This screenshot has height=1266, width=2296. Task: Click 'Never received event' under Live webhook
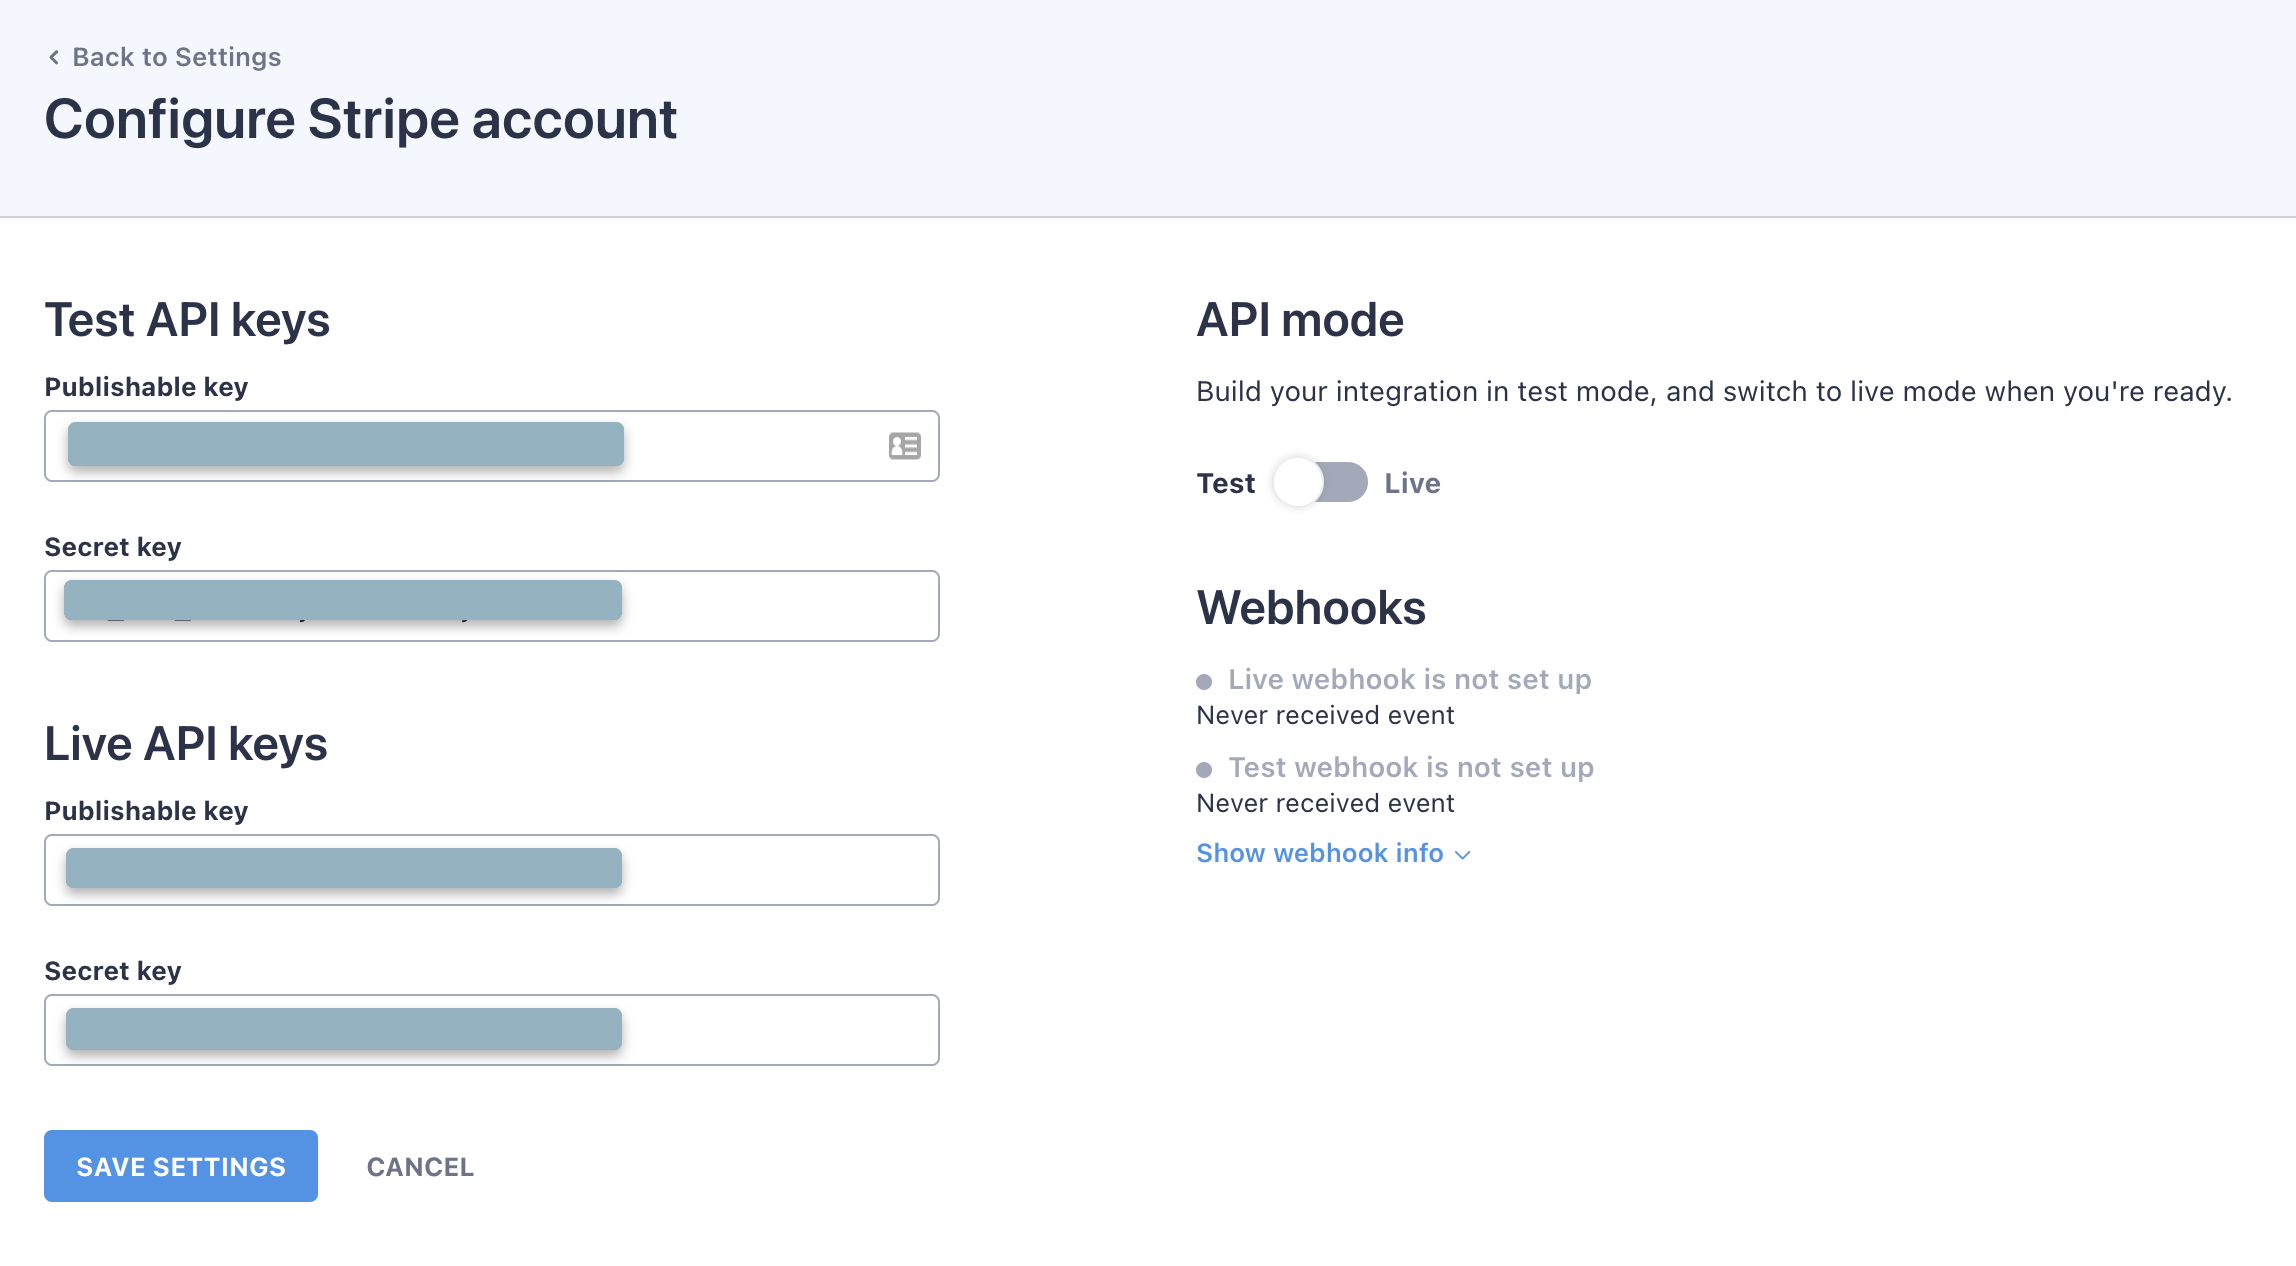(x=1325, y=715)
